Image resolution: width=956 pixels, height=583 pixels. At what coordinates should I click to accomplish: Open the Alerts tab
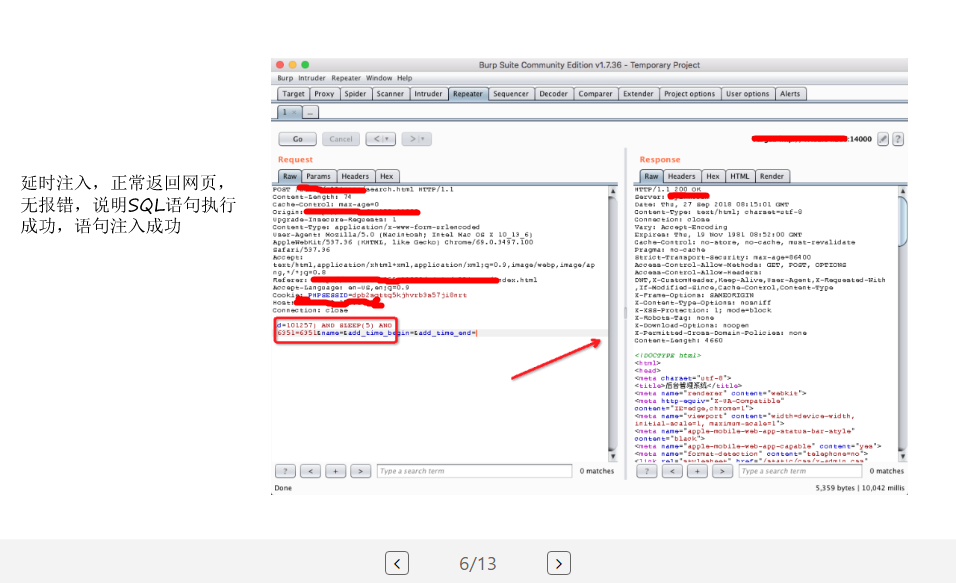[x=790, y=94]
